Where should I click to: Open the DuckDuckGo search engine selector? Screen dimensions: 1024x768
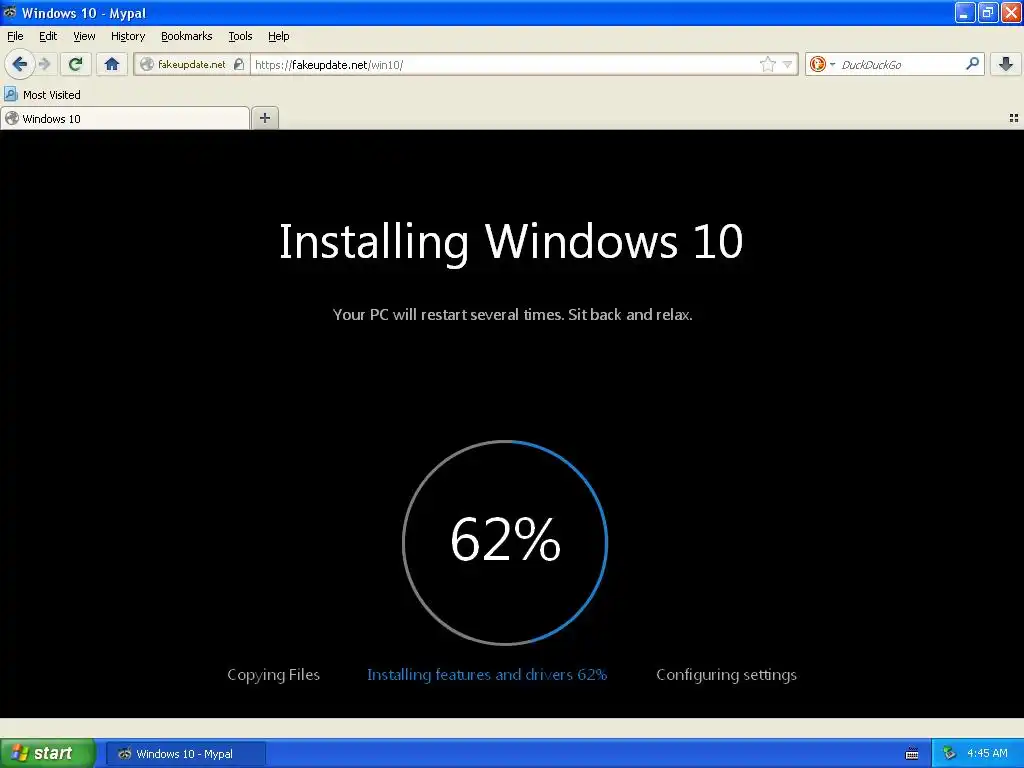click(x=822, y=64)
